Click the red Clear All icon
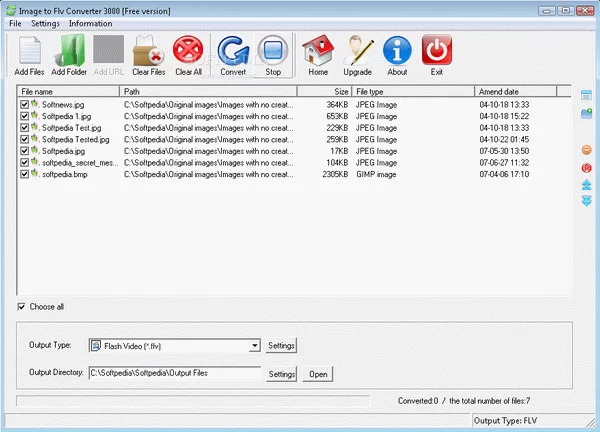Viewport: 600px width, 432px height. click(x=188, y=49)
